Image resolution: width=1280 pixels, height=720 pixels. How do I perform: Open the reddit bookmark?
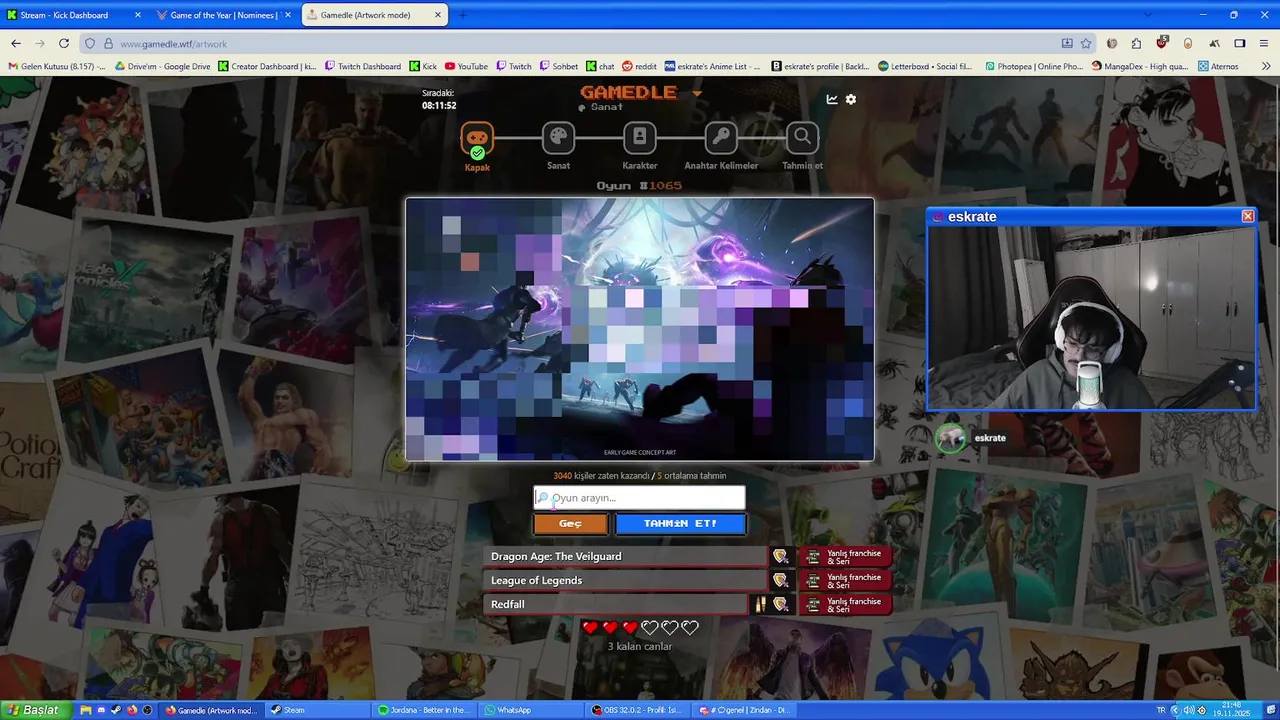640,66
